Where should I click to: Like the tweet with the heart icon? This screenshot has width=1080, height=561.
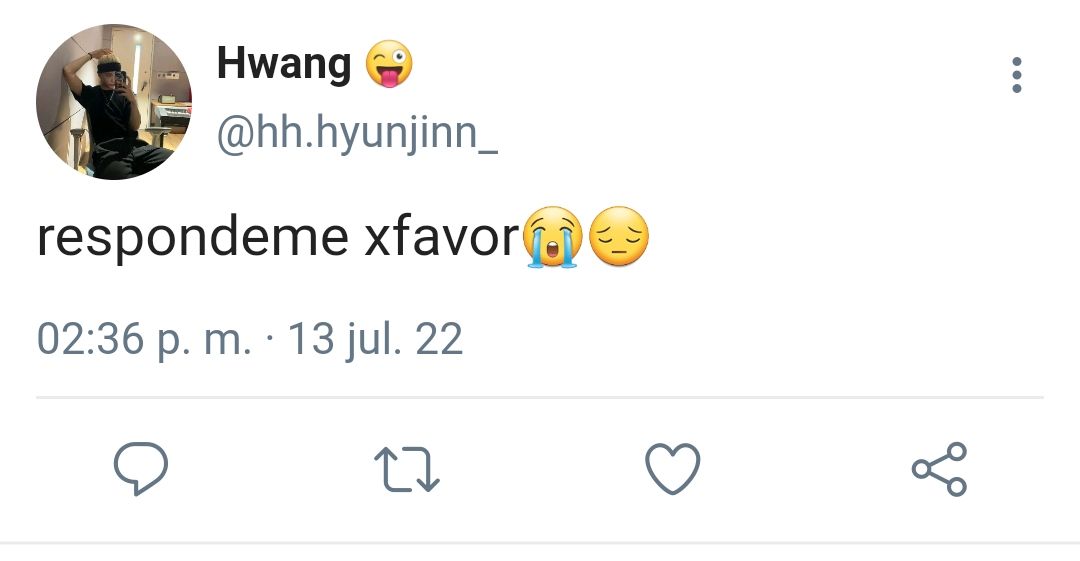(673, 469)
